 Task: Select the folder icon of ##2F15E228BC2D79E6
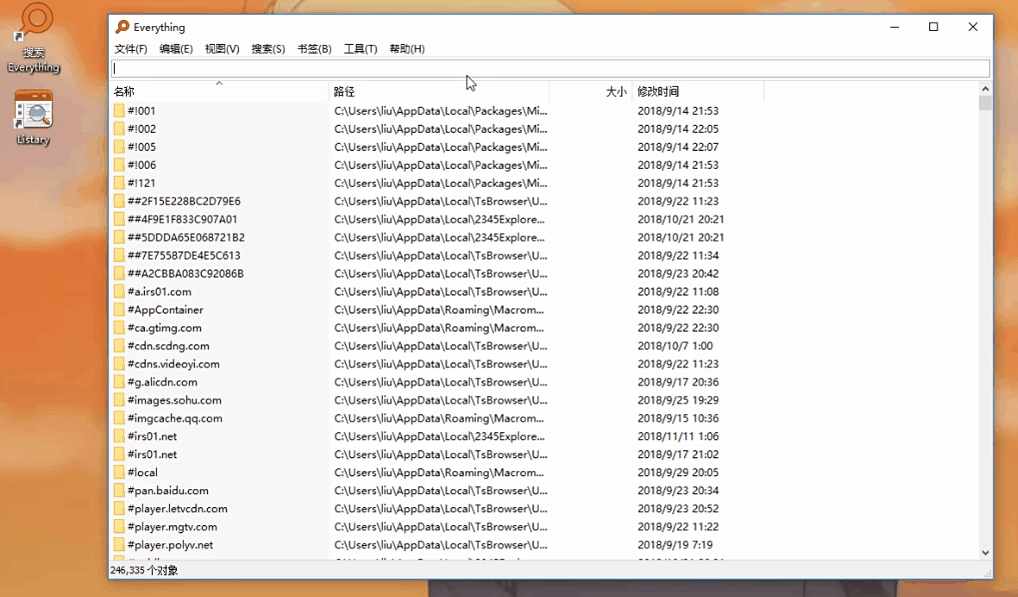coord(119,201)
